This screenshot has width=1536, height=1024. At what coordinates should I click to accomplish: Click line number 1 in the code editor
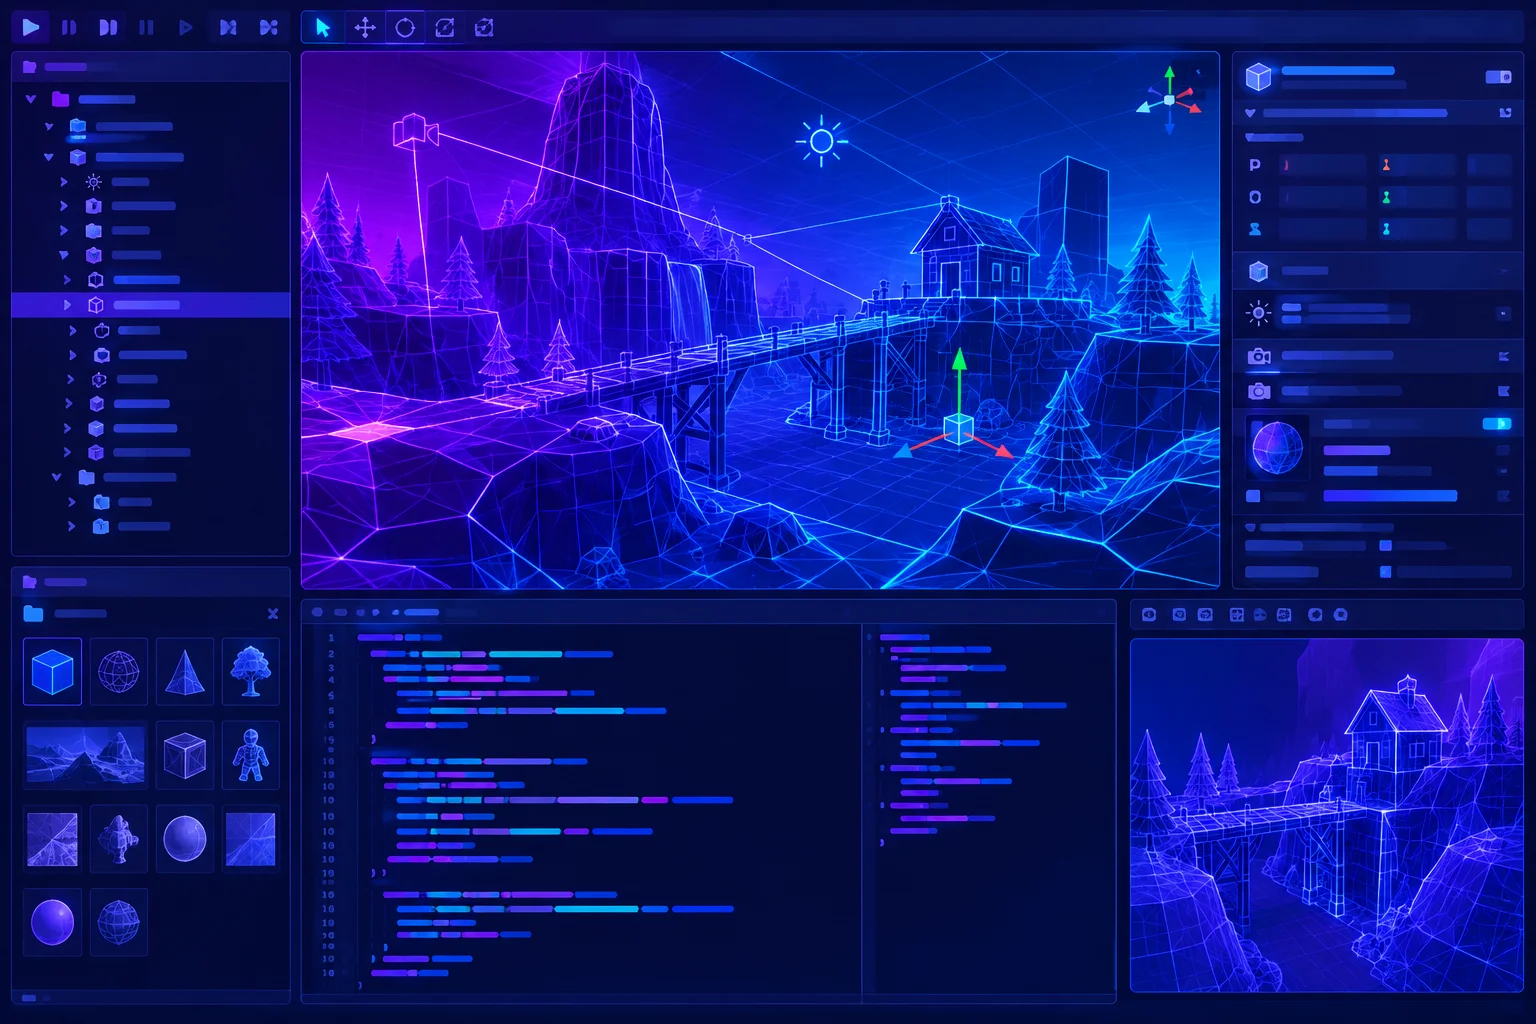(x=331, y=637)
